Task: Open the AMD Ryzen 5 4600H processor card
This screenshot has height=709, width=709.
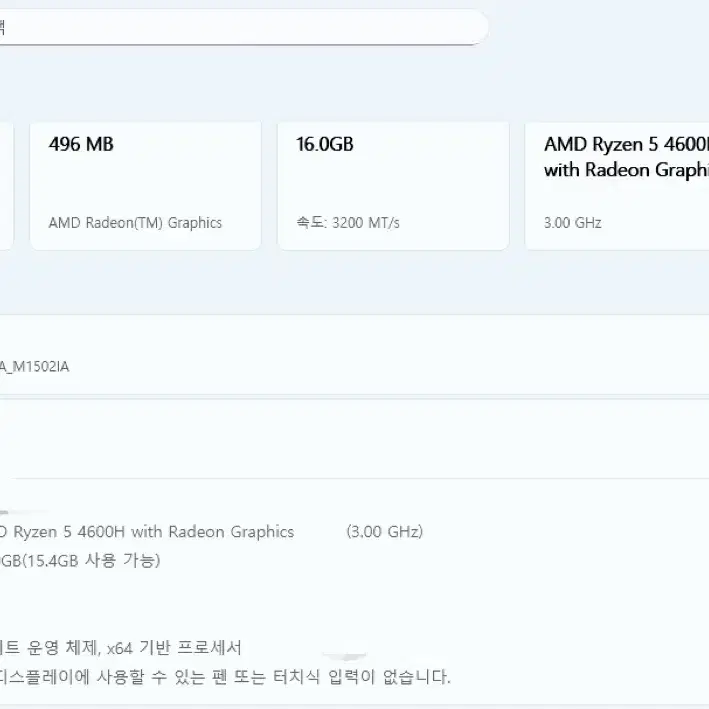Action: tap(617, 185)
